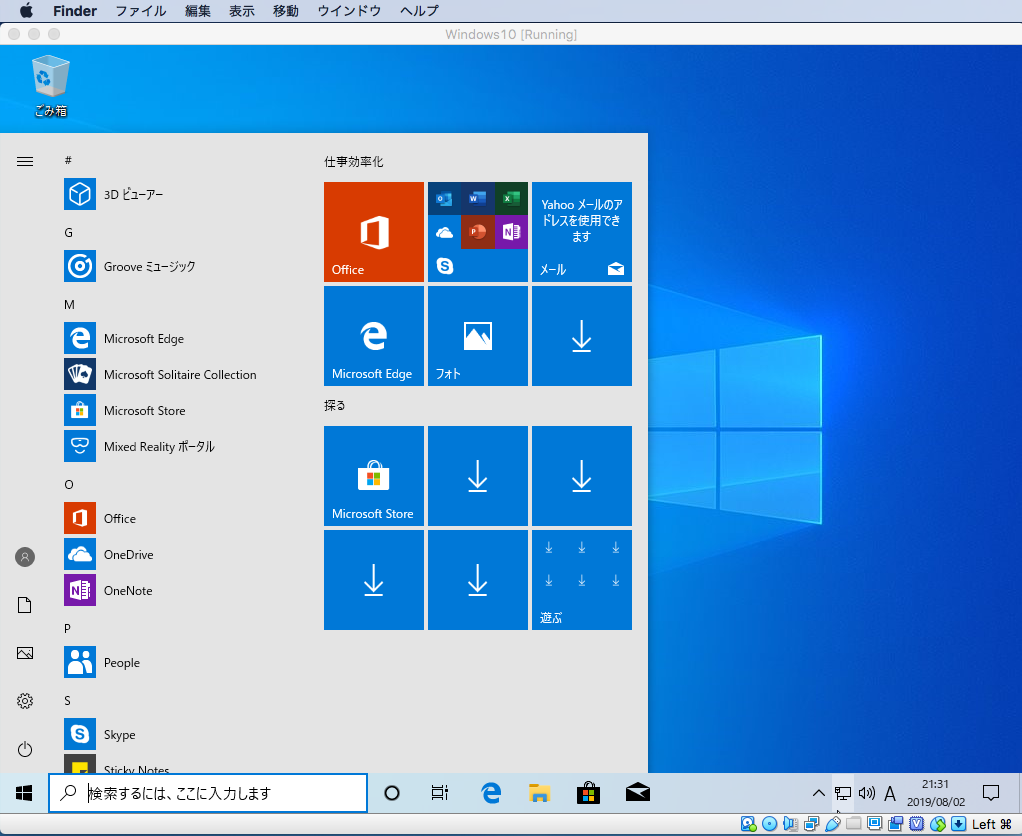Click the Microsoft Edge tile
Viewport: 1022px width, 836px height.
[373, 336]
